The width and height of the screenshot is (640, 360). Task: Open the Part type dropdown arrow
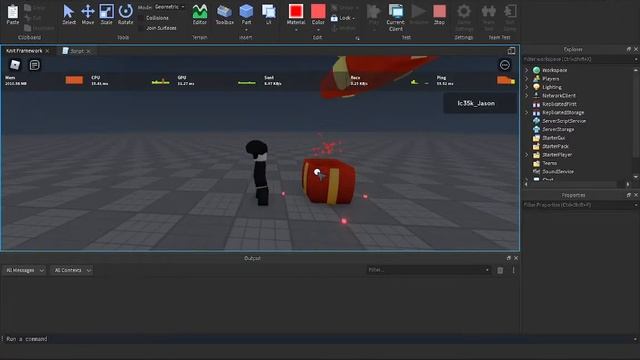pyautogui.click(x=246, y=29)
